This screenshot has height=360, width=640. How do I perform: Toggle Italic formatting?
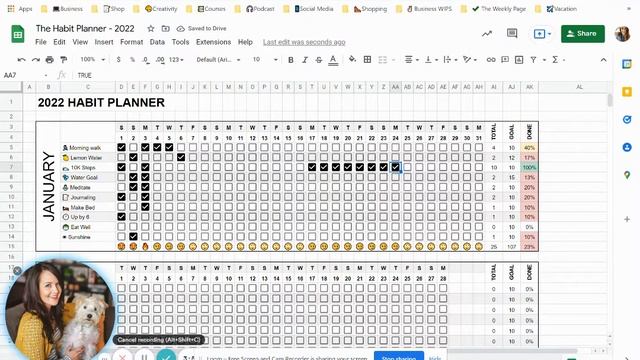pos(304,60)
